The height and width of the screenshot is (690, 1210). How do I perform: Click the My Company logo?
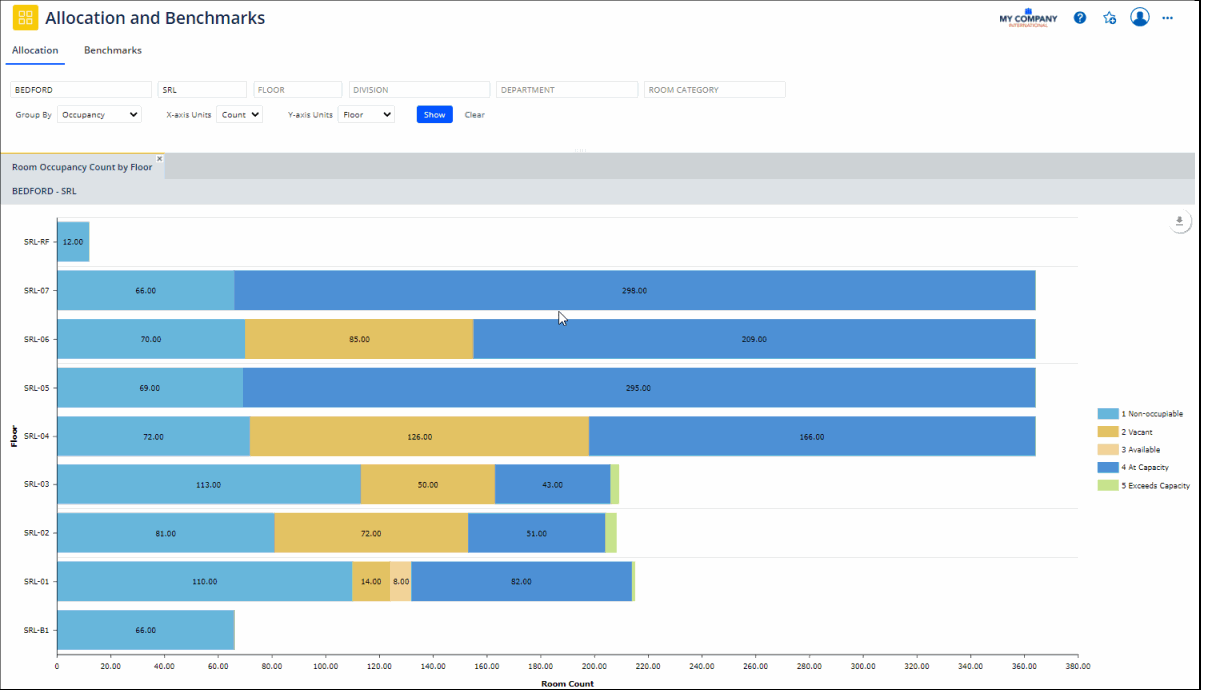point(1029,17)
